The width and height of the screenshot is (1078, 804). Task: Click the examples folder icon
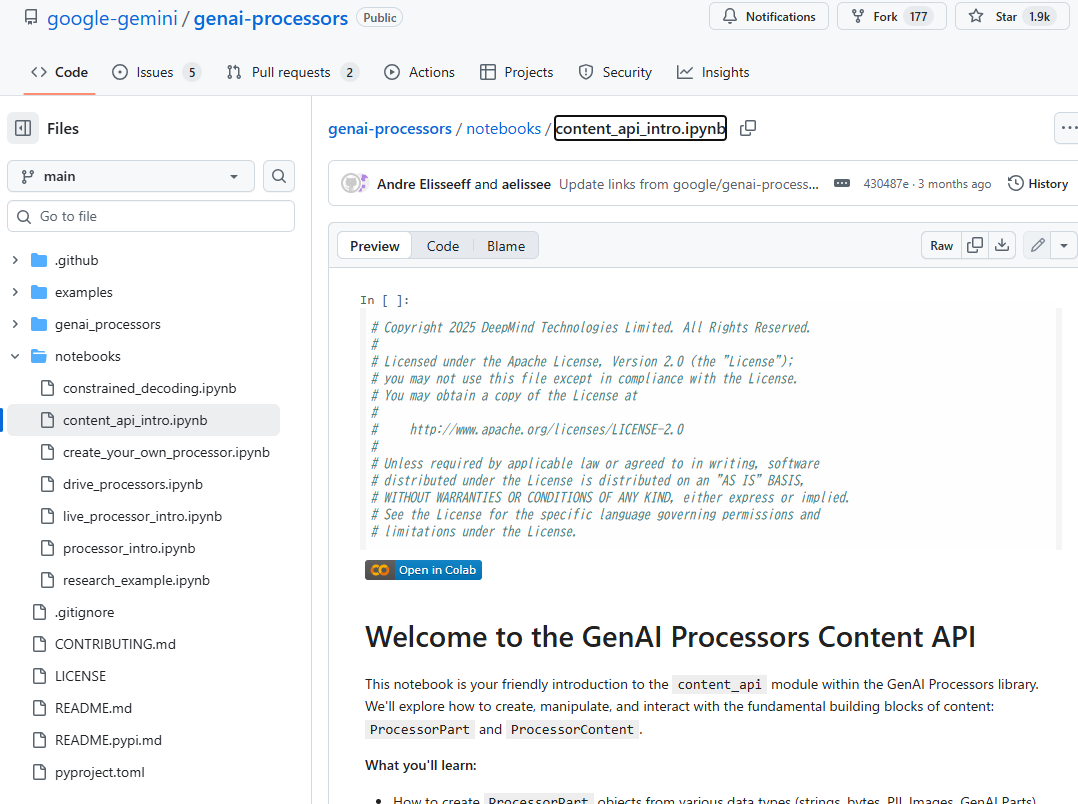(39, 292)
